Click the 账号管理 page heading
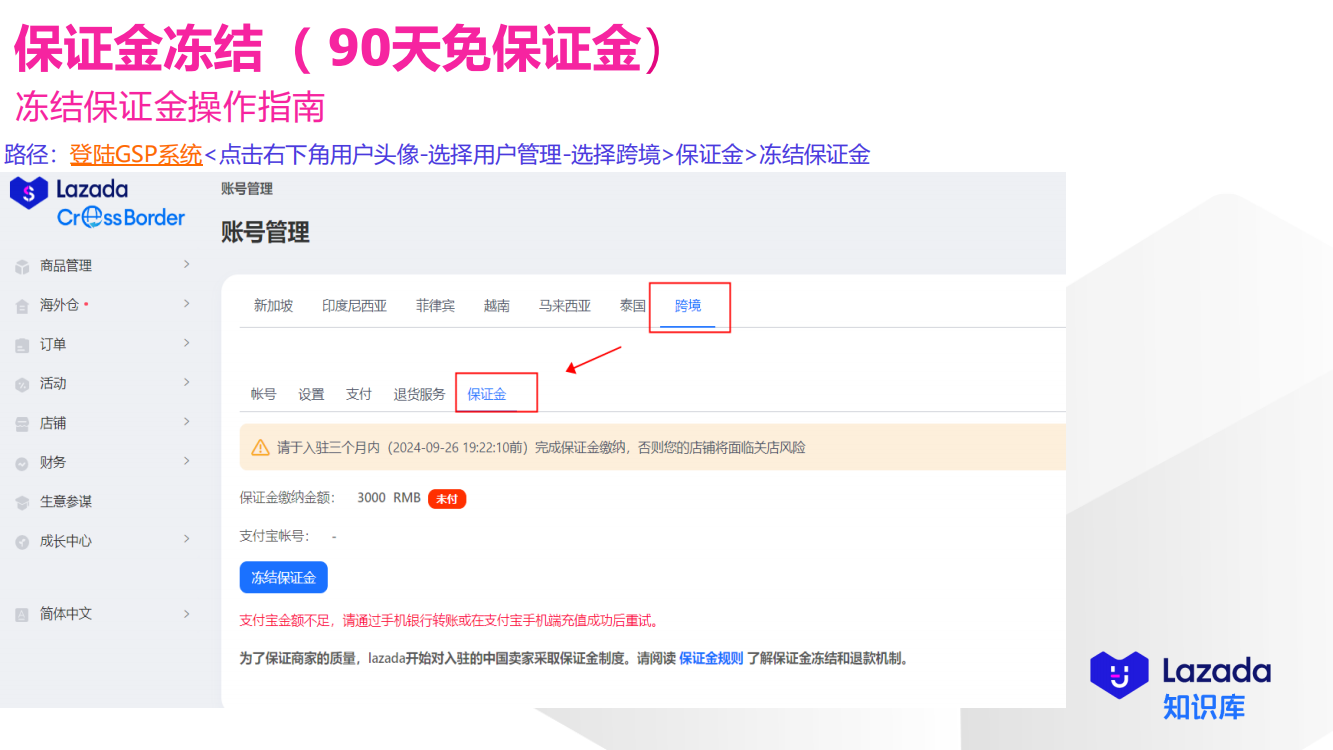1333x750 pixels. click(265, 233)
